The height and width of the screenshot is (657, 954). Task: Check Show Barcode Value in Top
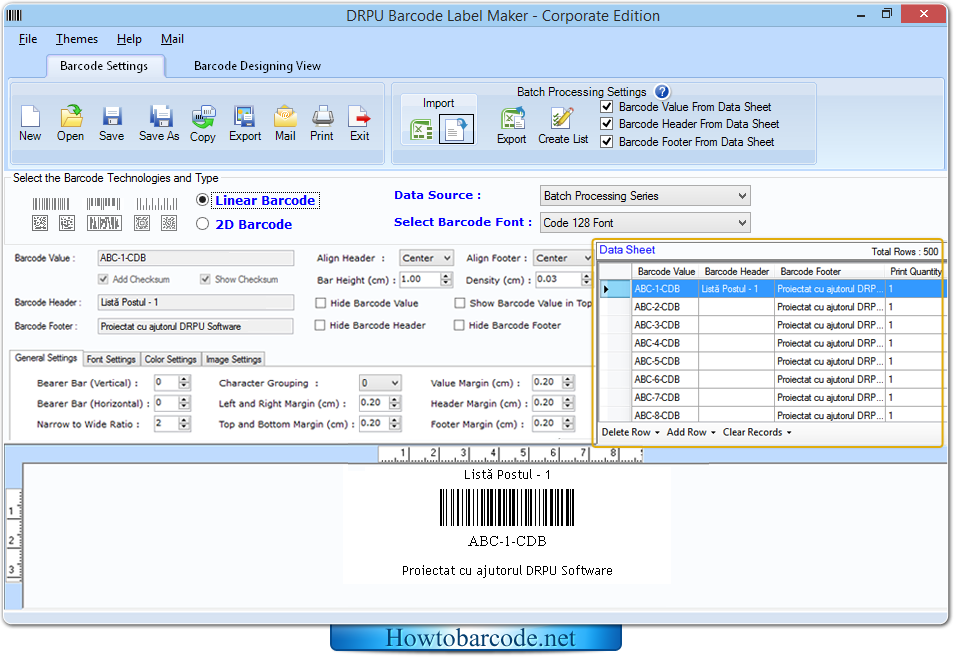coord(460,303)
